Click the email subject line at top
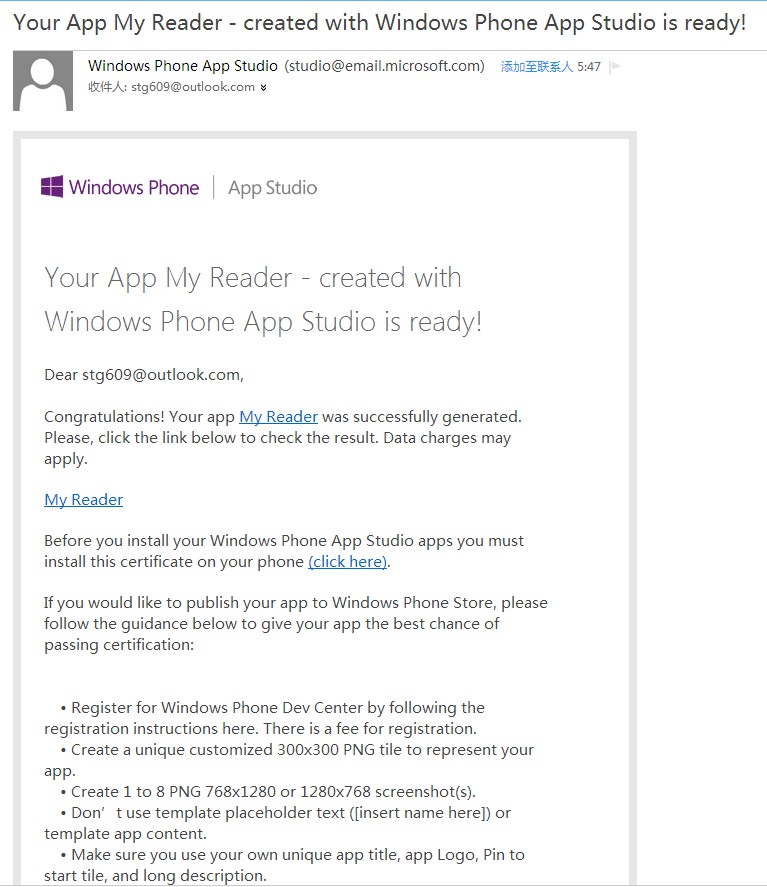Image resolution: width=767 pixels, height=887 pixels. (380, 23)
